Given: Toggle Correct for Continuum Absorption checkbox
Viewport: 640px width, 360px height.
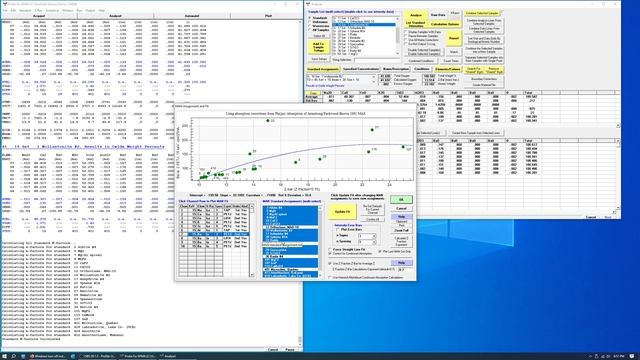Looking at the screenshot, I should click(x=350, y=253).
